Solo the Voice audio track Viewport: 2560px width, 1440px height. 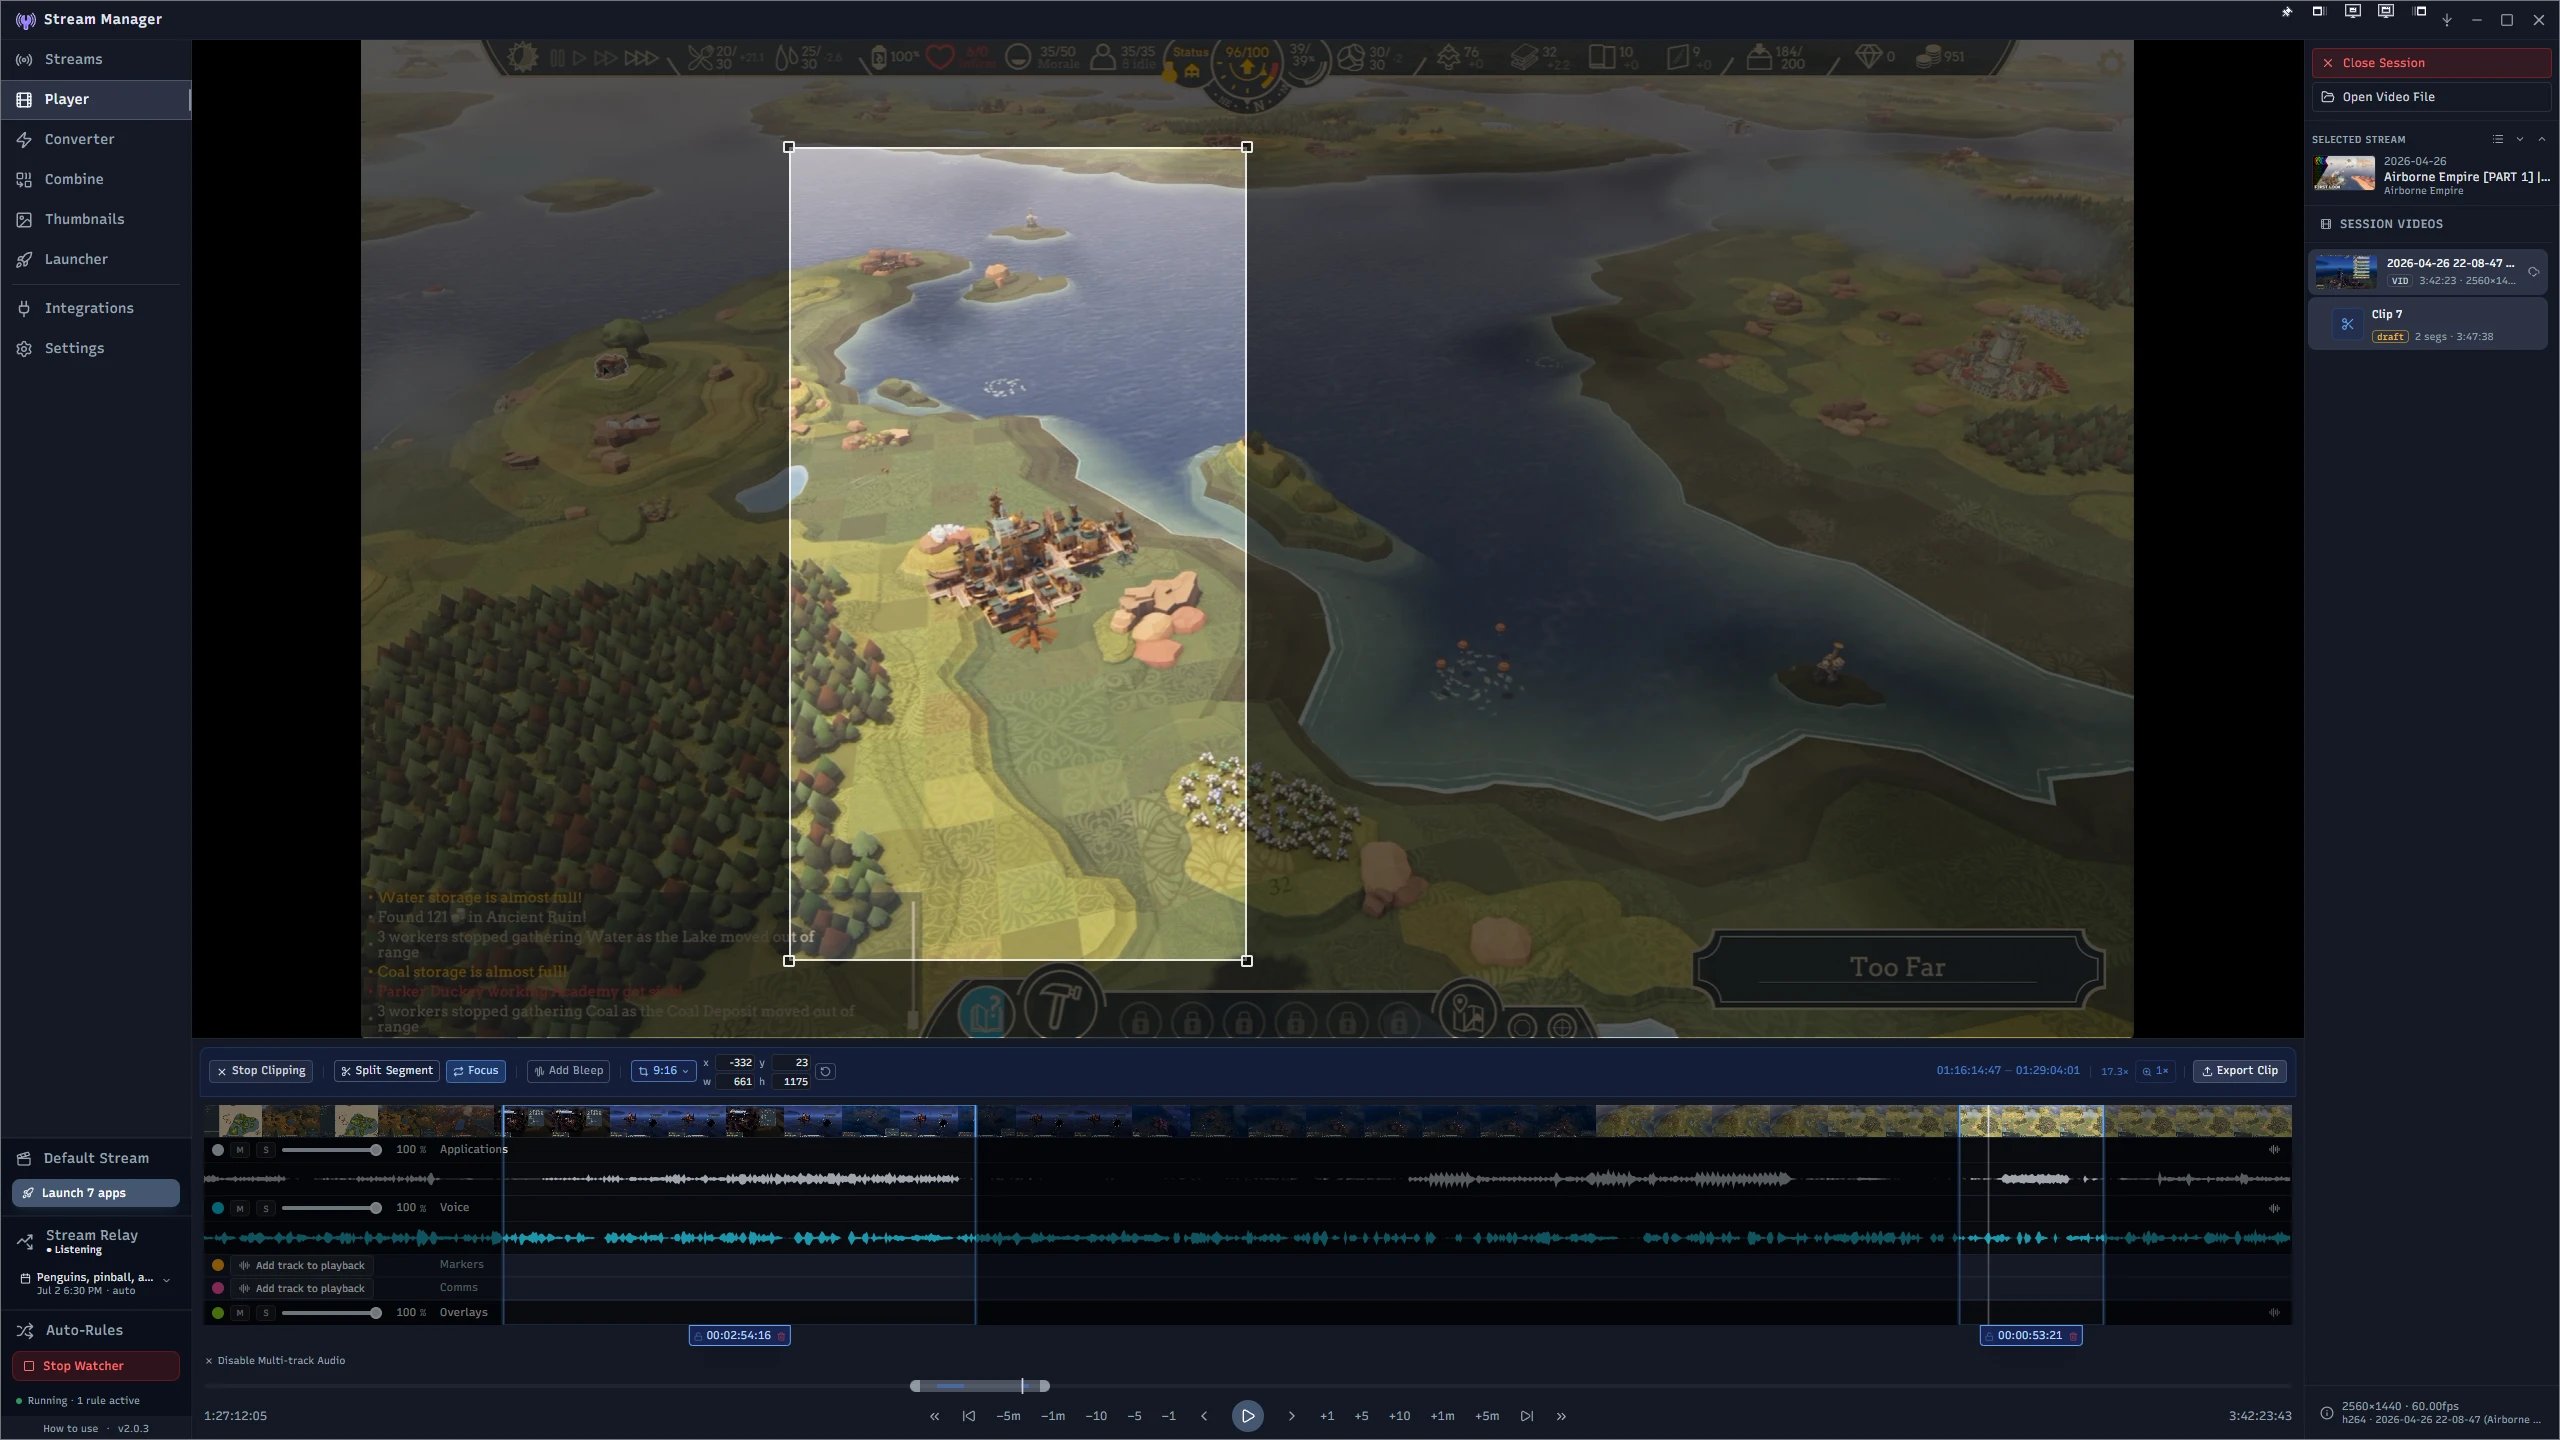pos(266,1208)
